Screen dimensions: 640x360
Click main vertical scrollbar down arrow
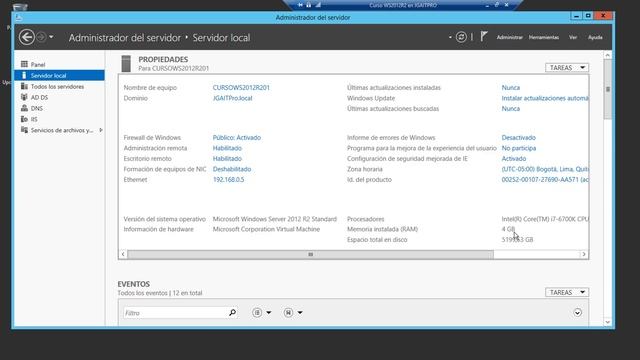(607, 322)
